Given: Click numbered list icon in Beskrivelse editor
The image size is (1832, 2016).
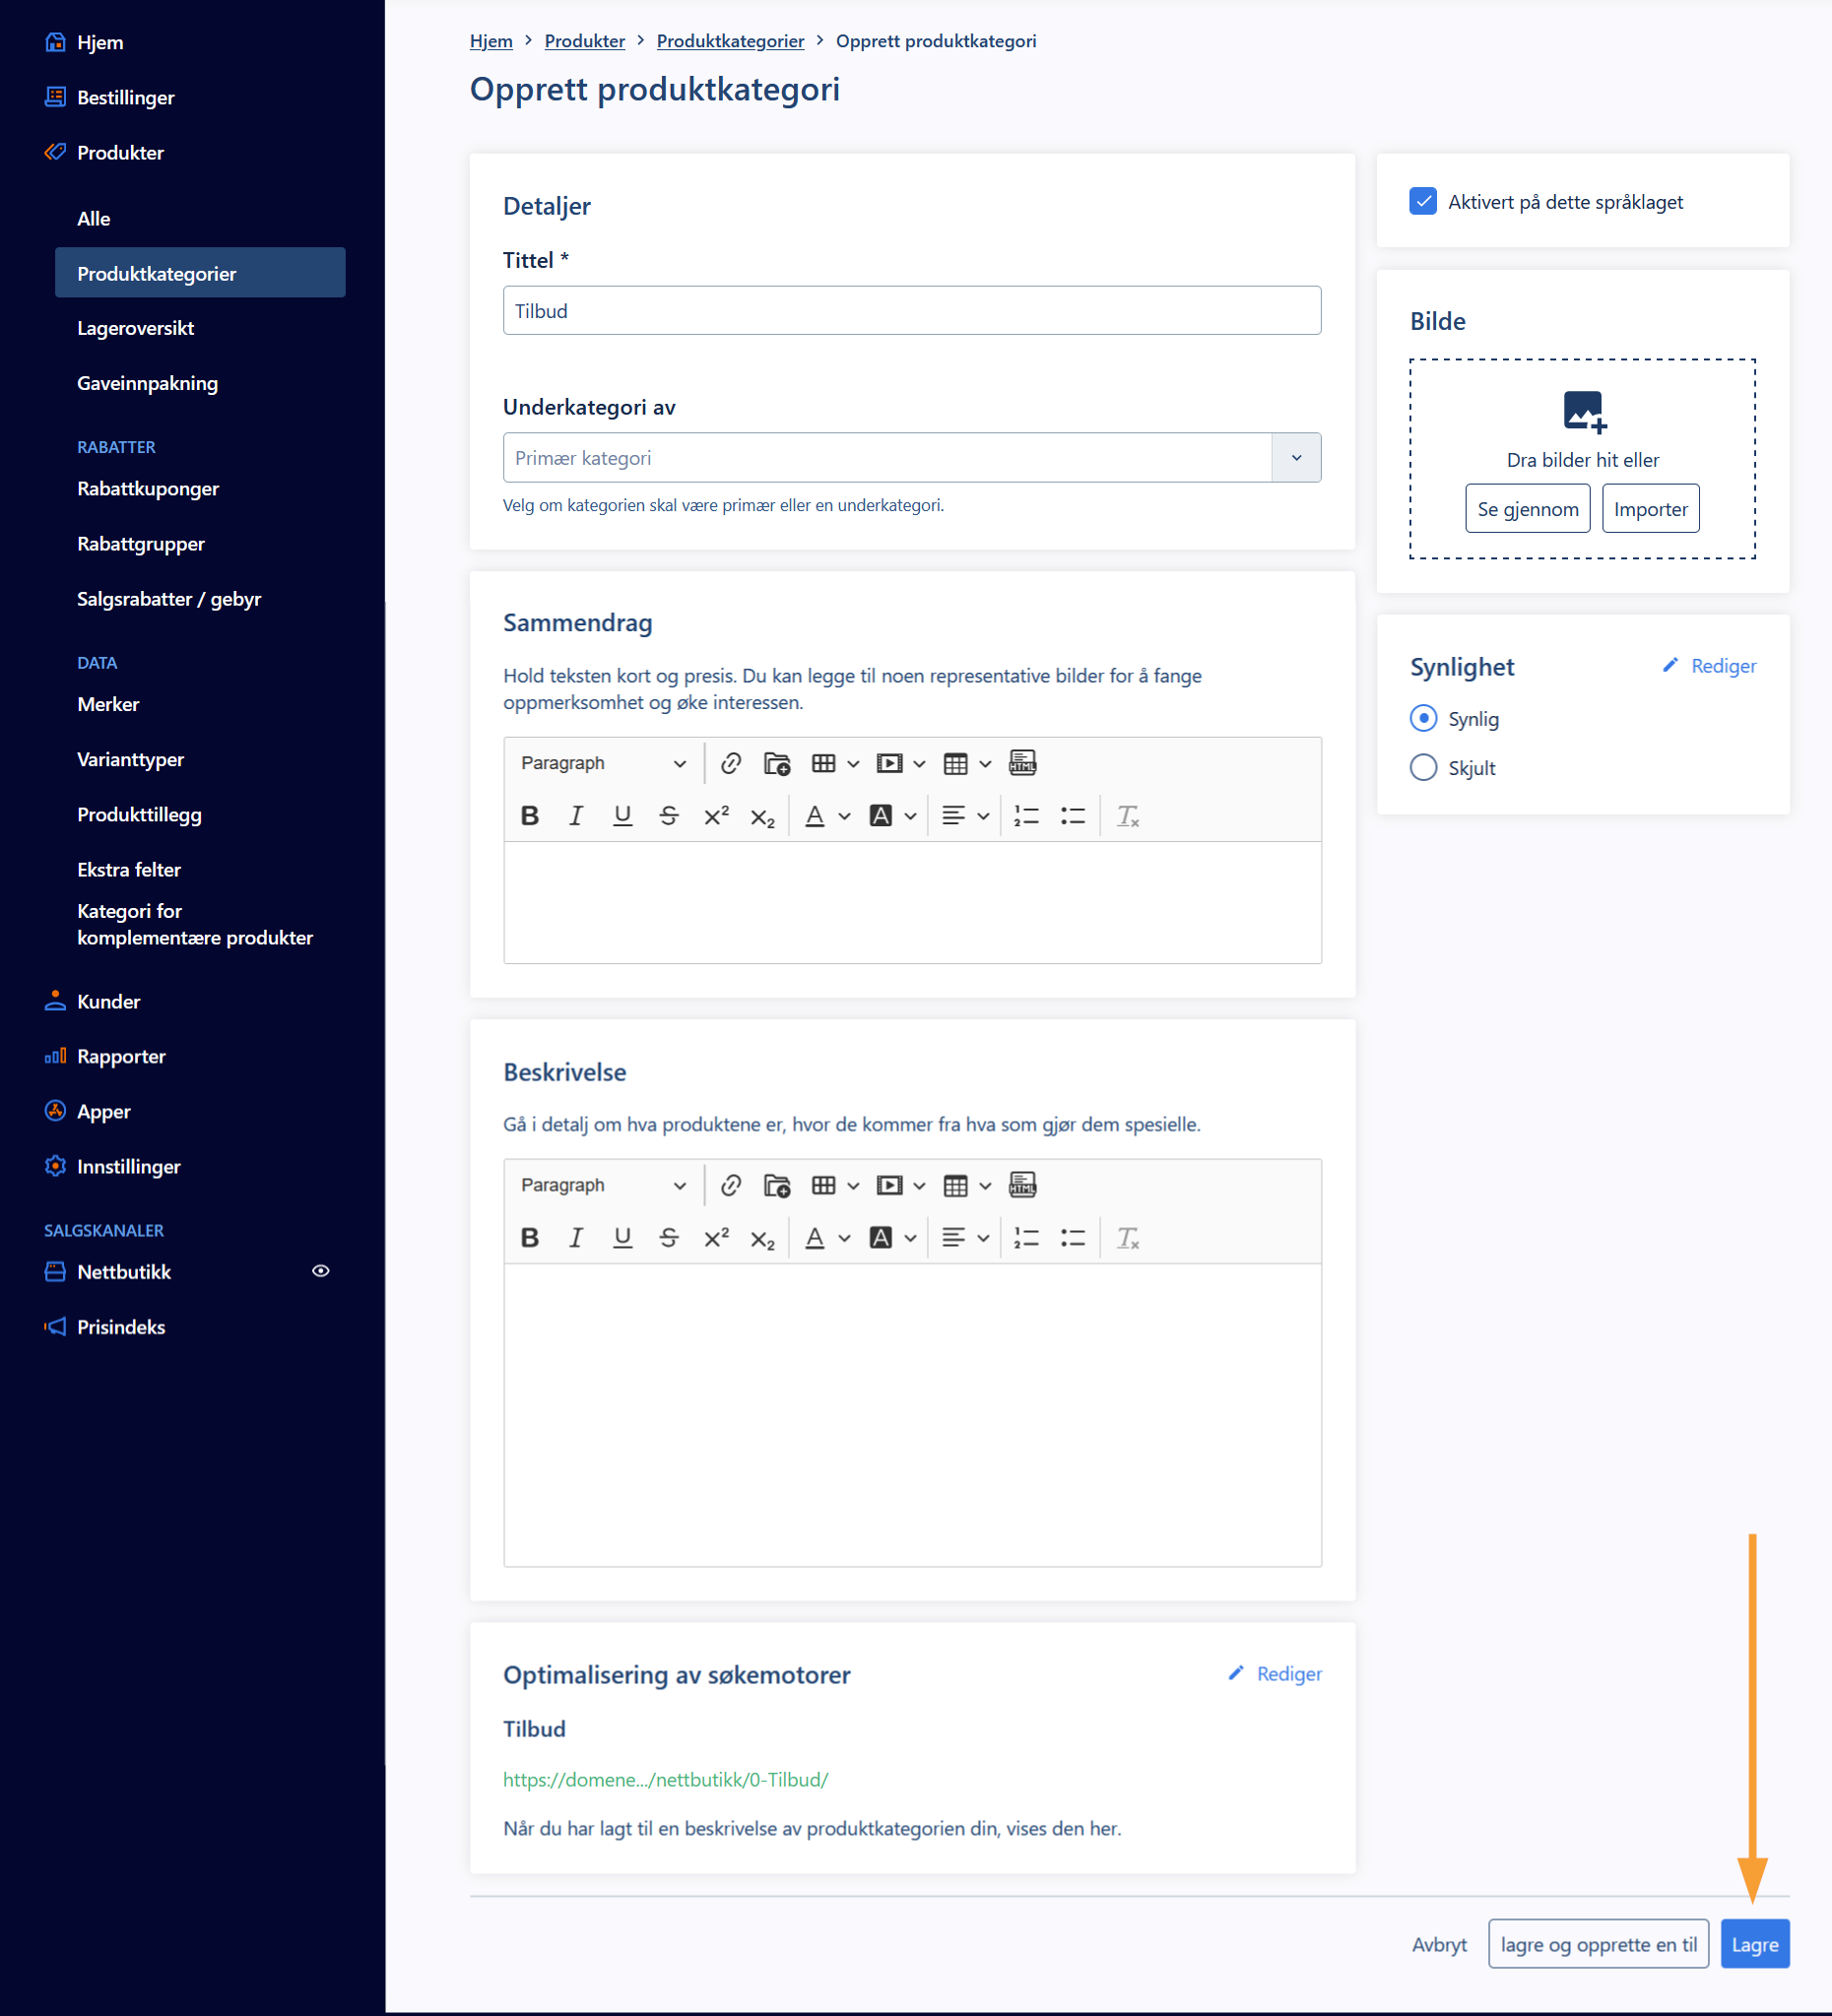Looking at the screenshot, I should coord(1026,1238).
